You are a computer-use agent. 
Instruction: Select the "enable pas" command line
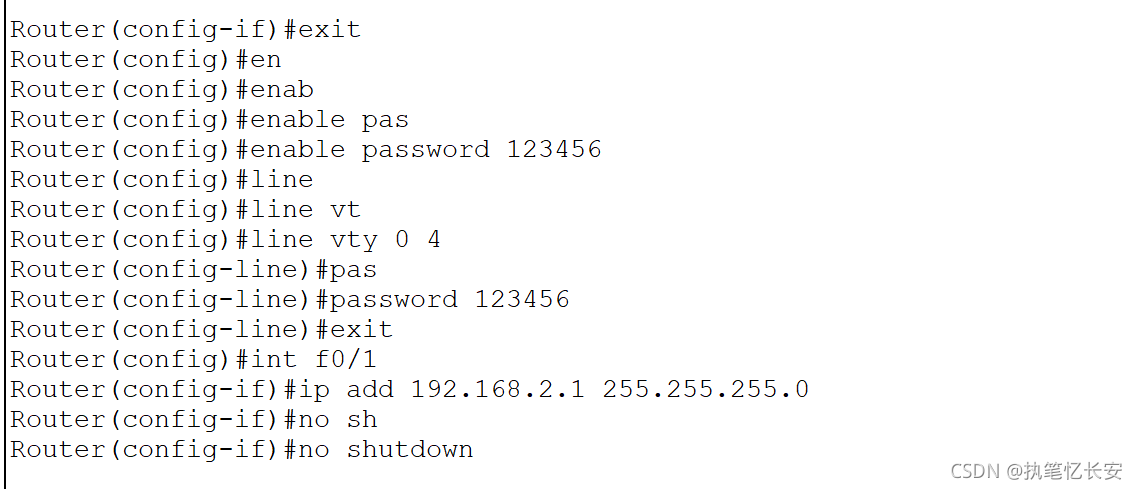pyautogui.click(x=209, y=119)
